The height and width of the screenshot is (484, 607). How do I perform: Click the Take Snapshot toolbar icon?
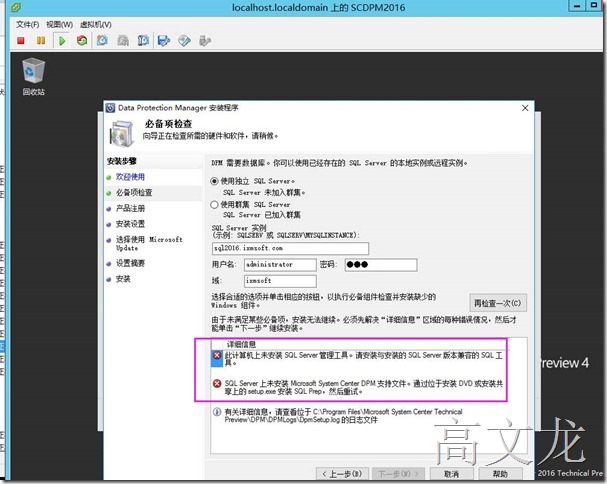(102, 40)
